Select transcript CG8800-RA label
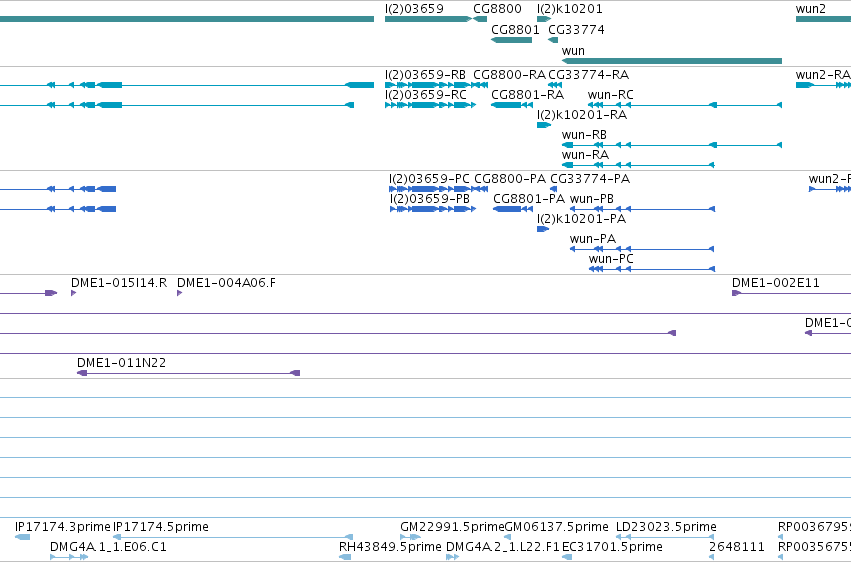 point(509,74)
